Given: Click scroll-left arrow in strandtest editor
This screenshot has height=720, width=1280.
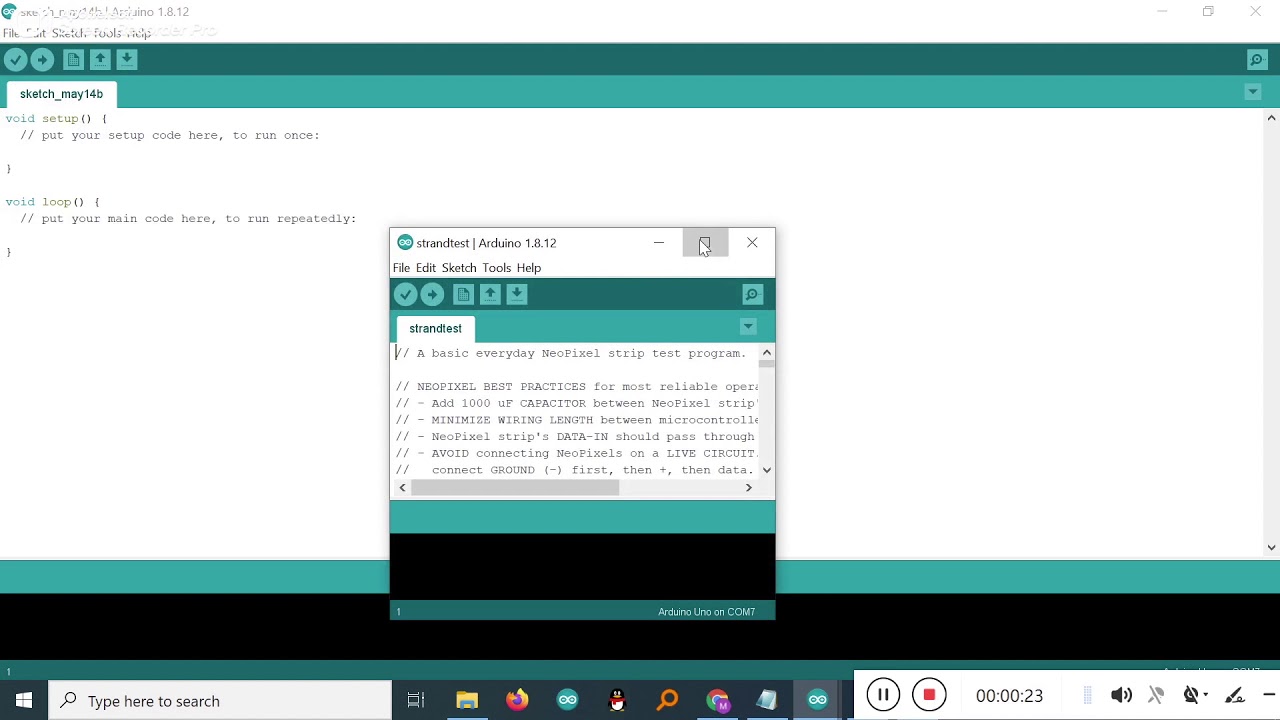Looking at the screenshot, I should coord(403,488).
